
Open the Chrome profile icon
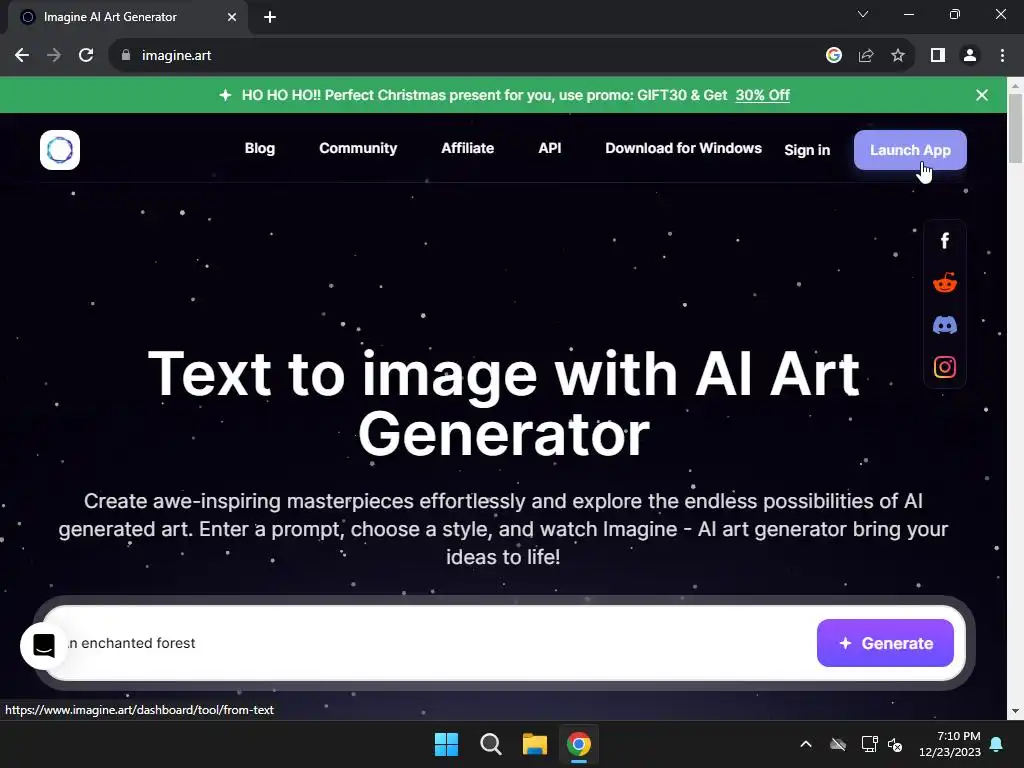point(970,56)
